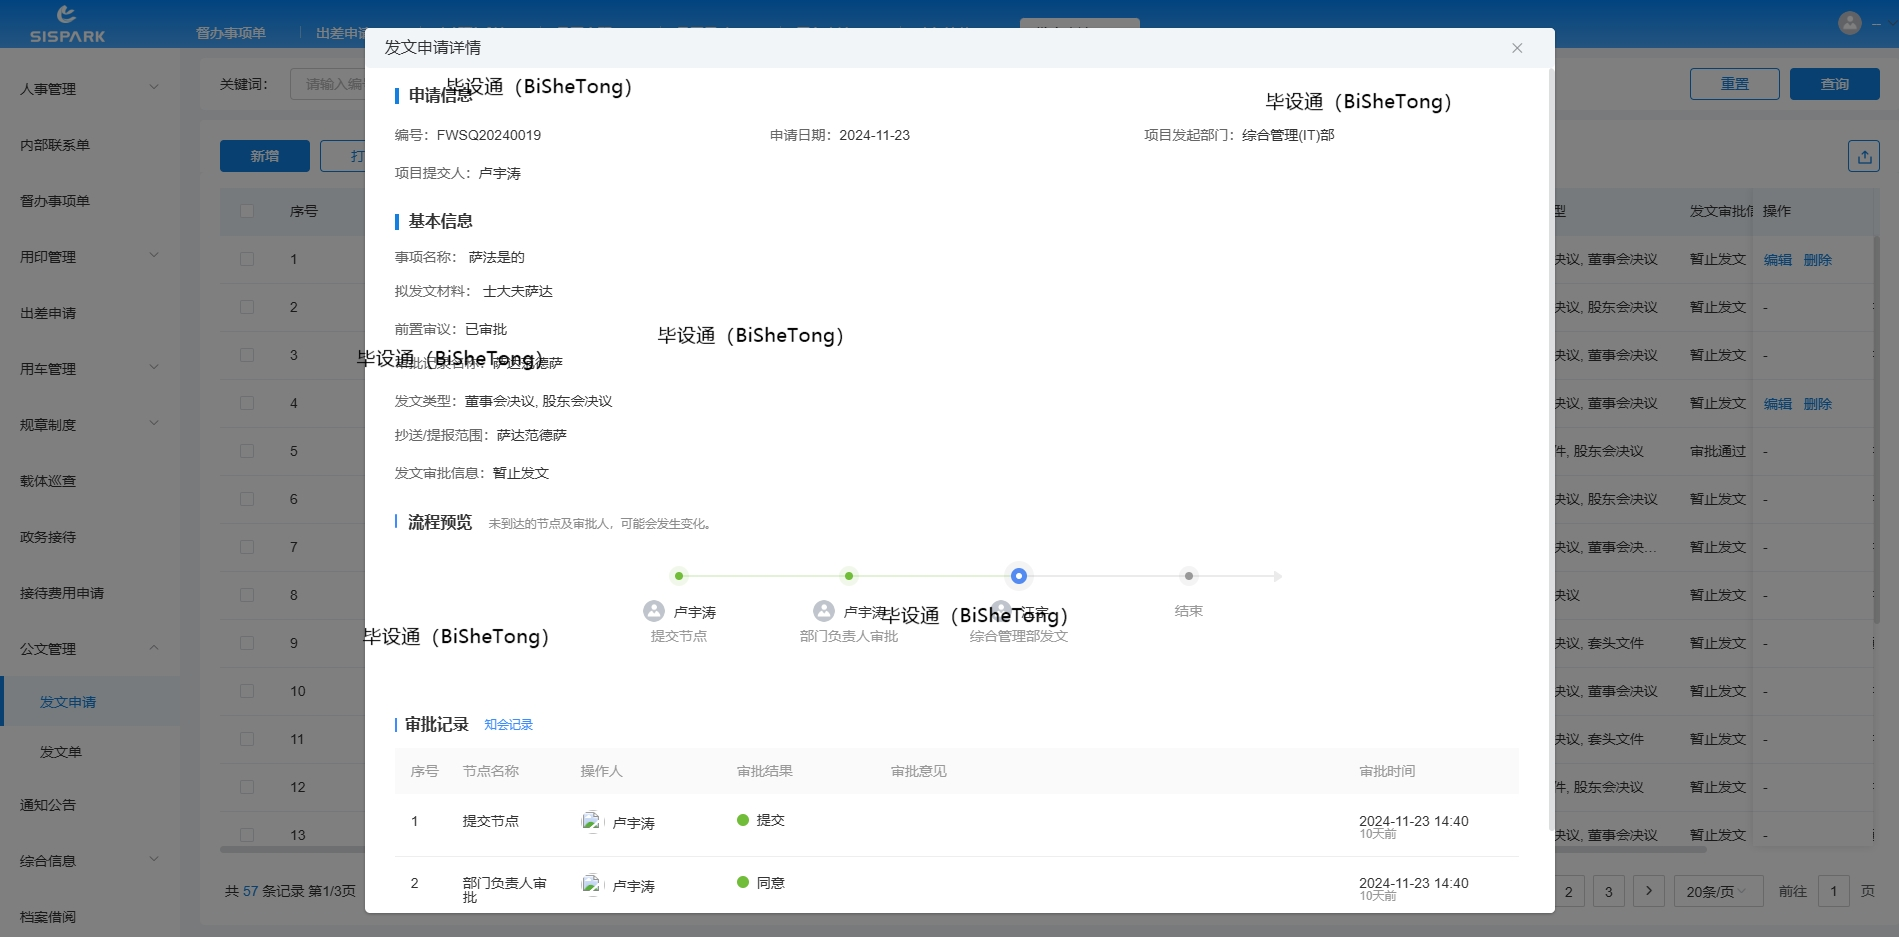Open the user avatar menu
The height and width of the screenshot is (937, 1899).
click(x=1850, y=22)
